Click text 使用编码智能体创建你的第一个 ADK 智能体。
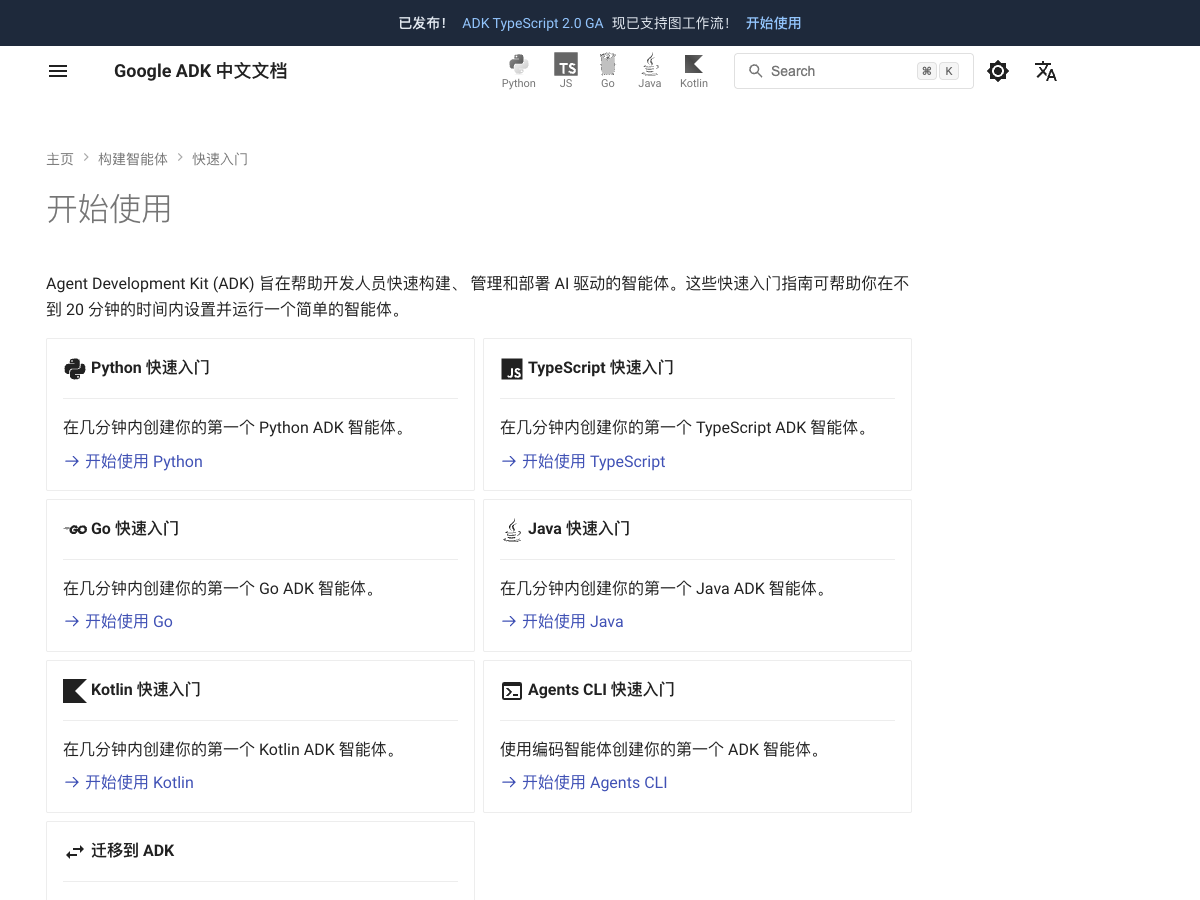Screen dimensions: 1200x900 pyautogui.click(x=661, y=749)
